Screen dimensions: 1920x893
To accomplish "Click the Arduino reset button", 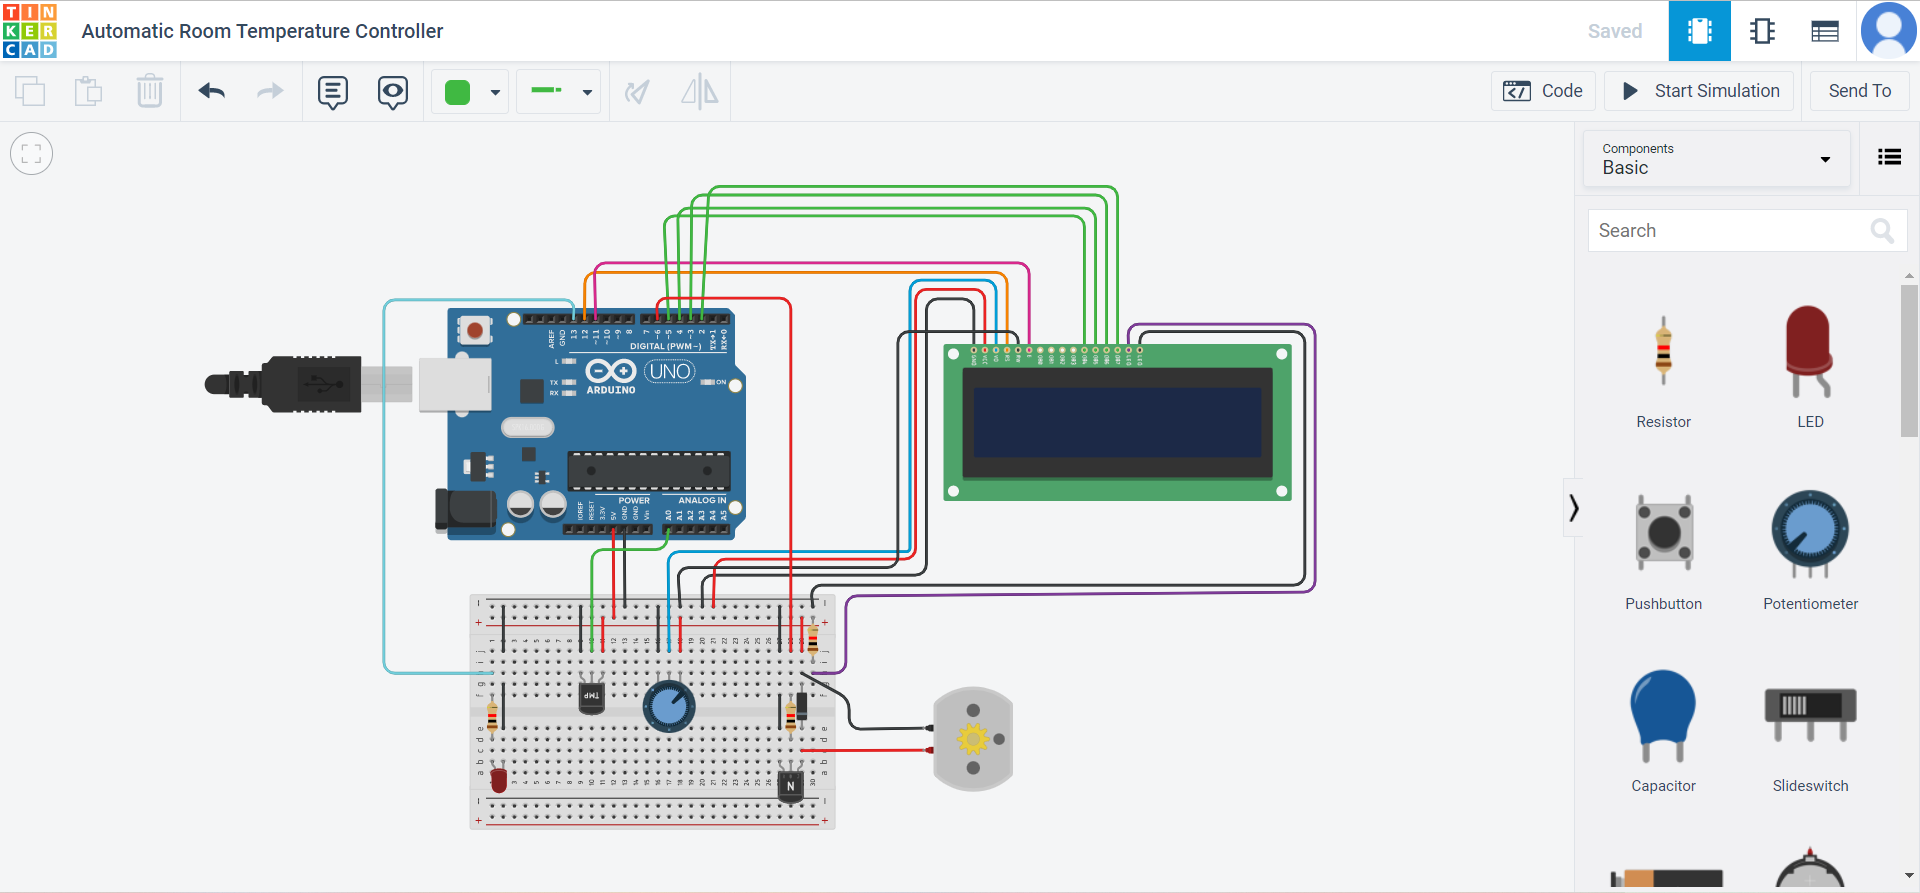I will click(x=475, y=330).
